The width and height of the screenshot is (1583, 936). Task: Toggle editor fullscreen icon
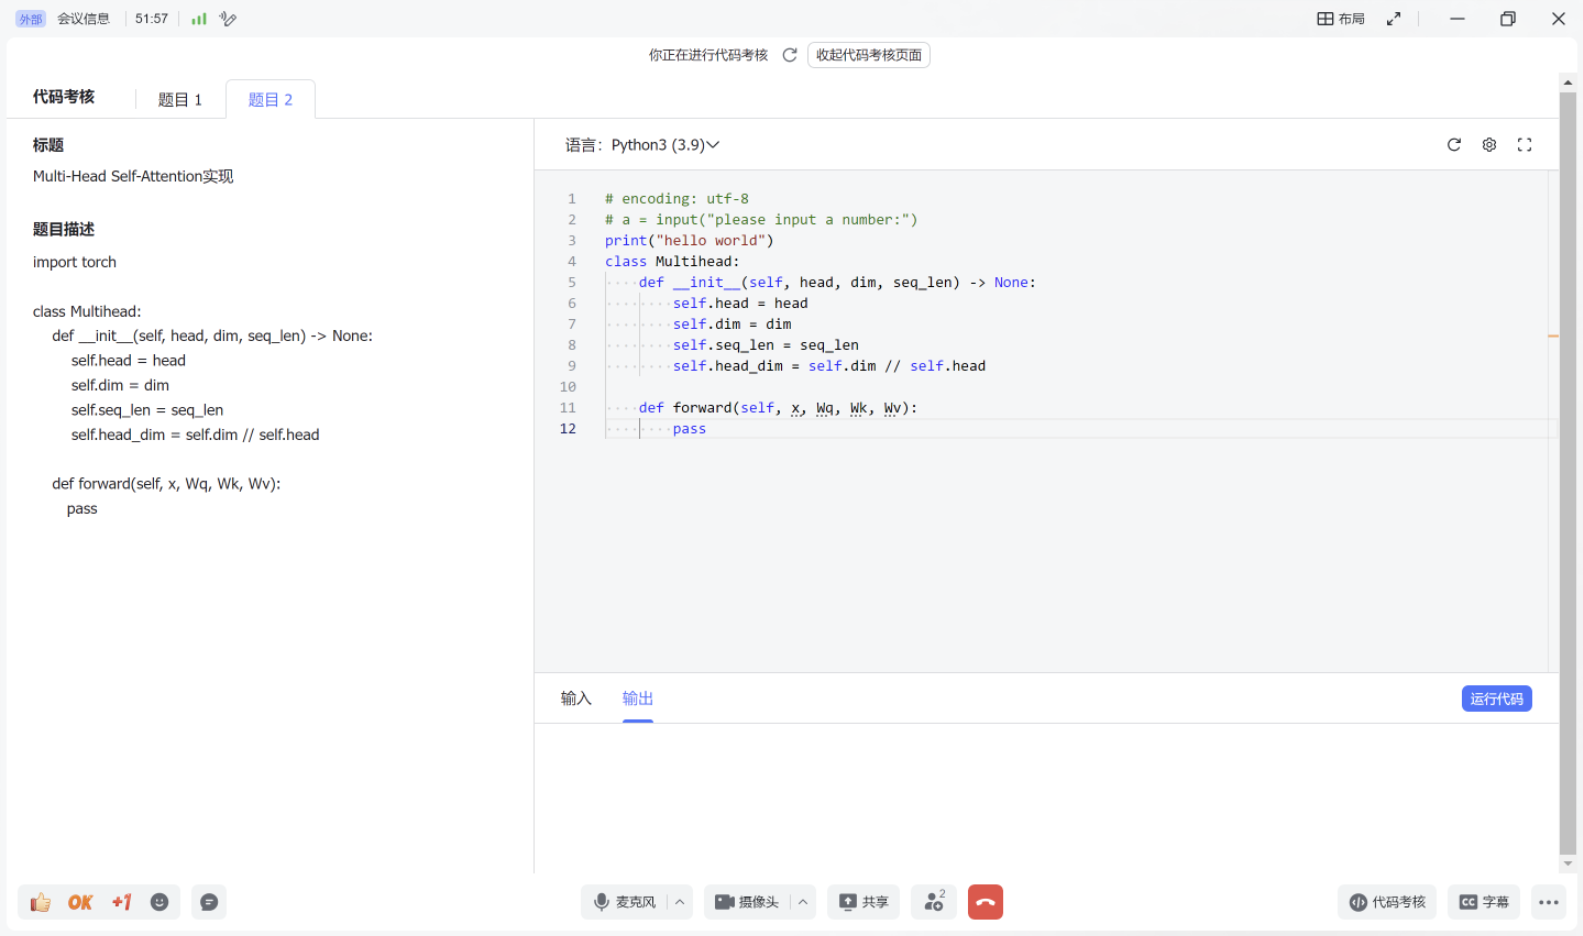coord(1524,145)
